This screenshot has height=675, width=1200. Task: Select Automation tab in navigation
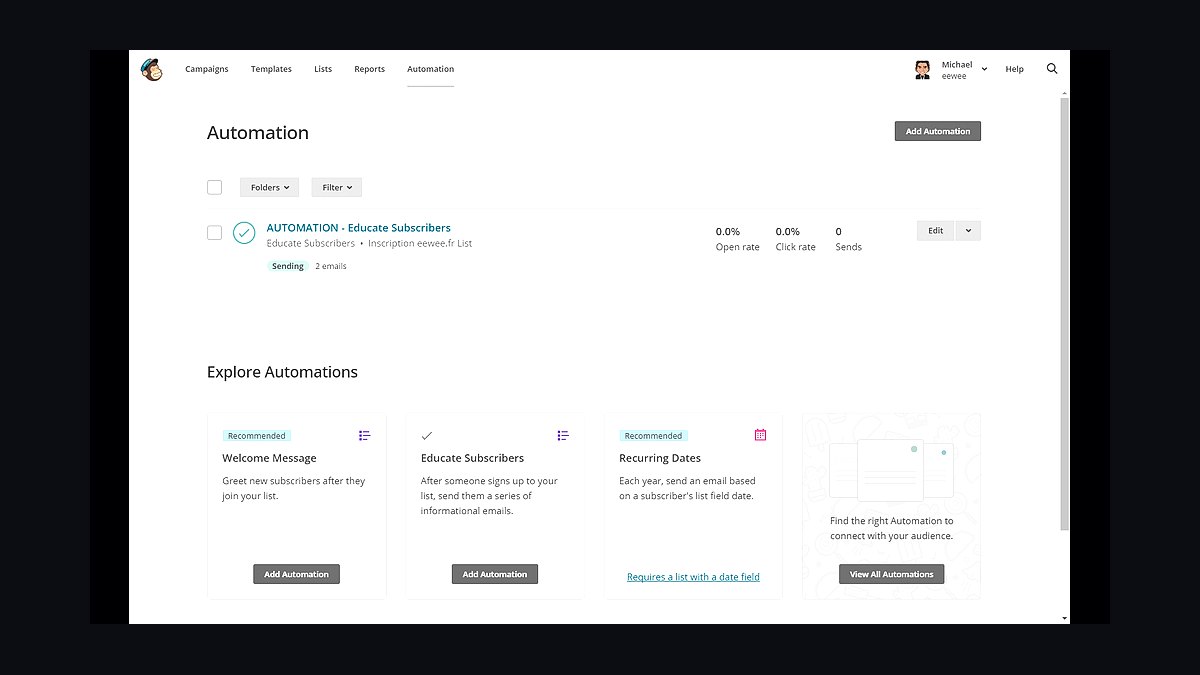[x=430, y=69]
